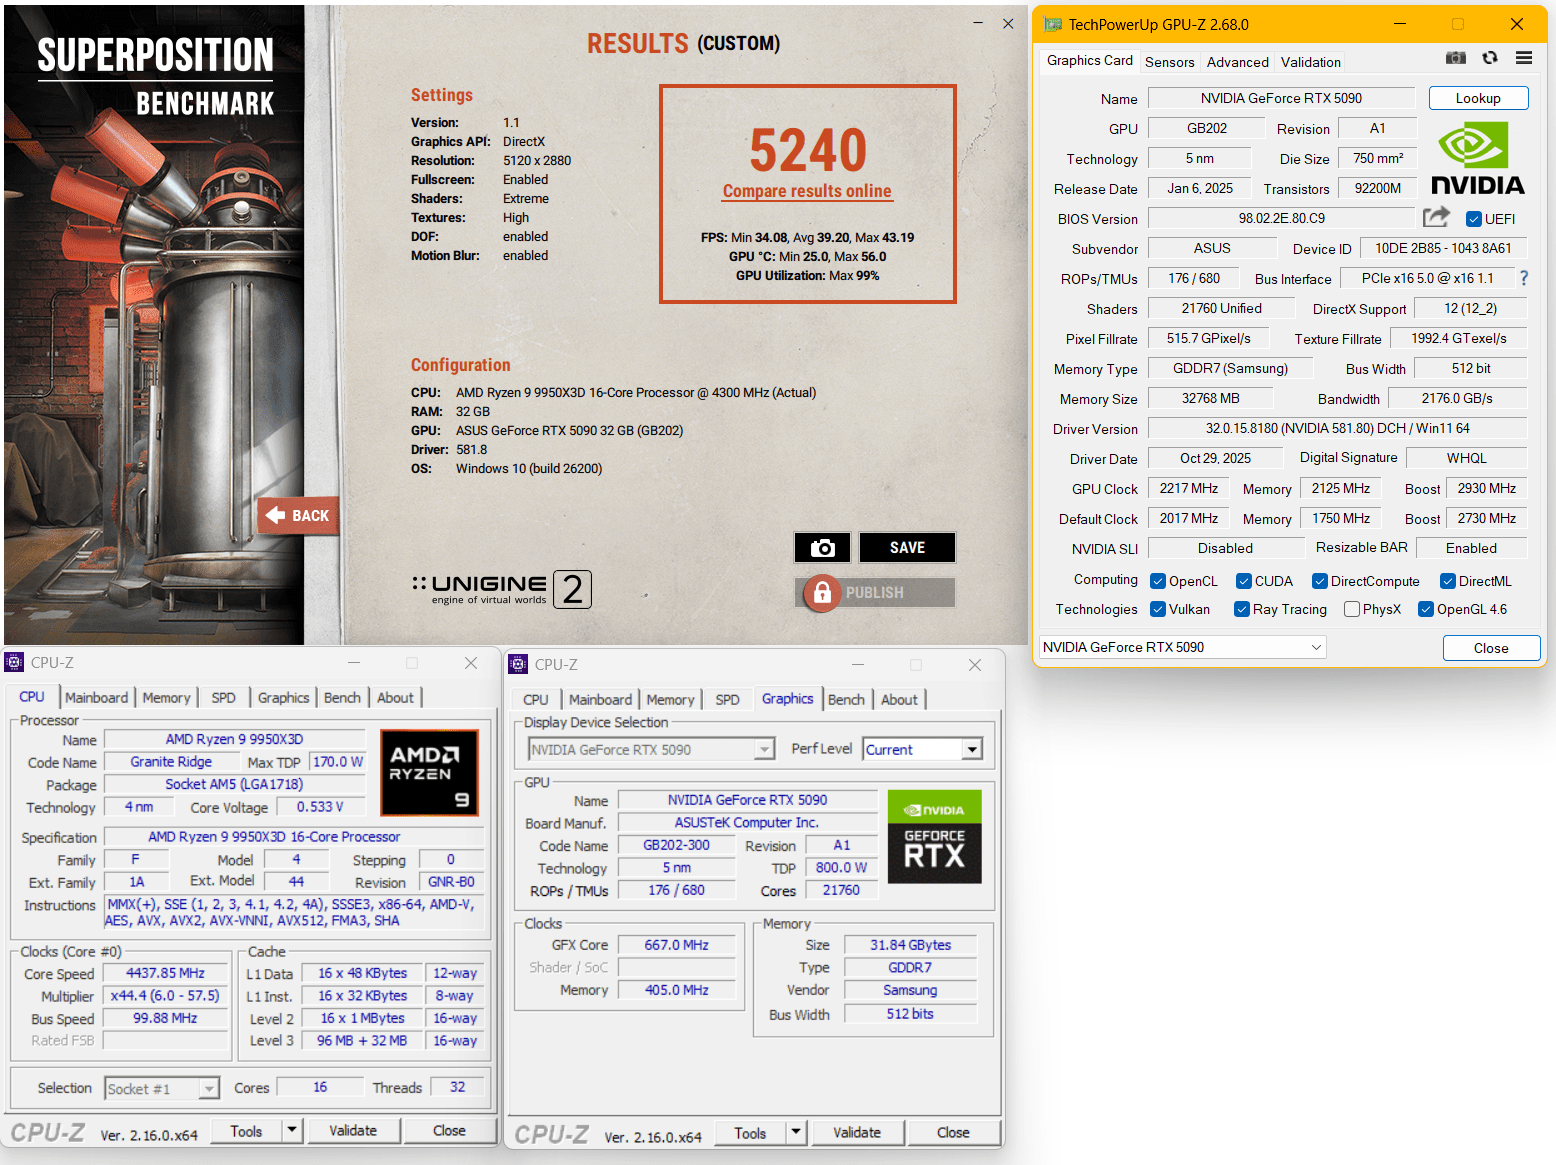Click the right CPU-Z window title icon
Viewport: 1556px width, 1165px height.
[518, 664]
